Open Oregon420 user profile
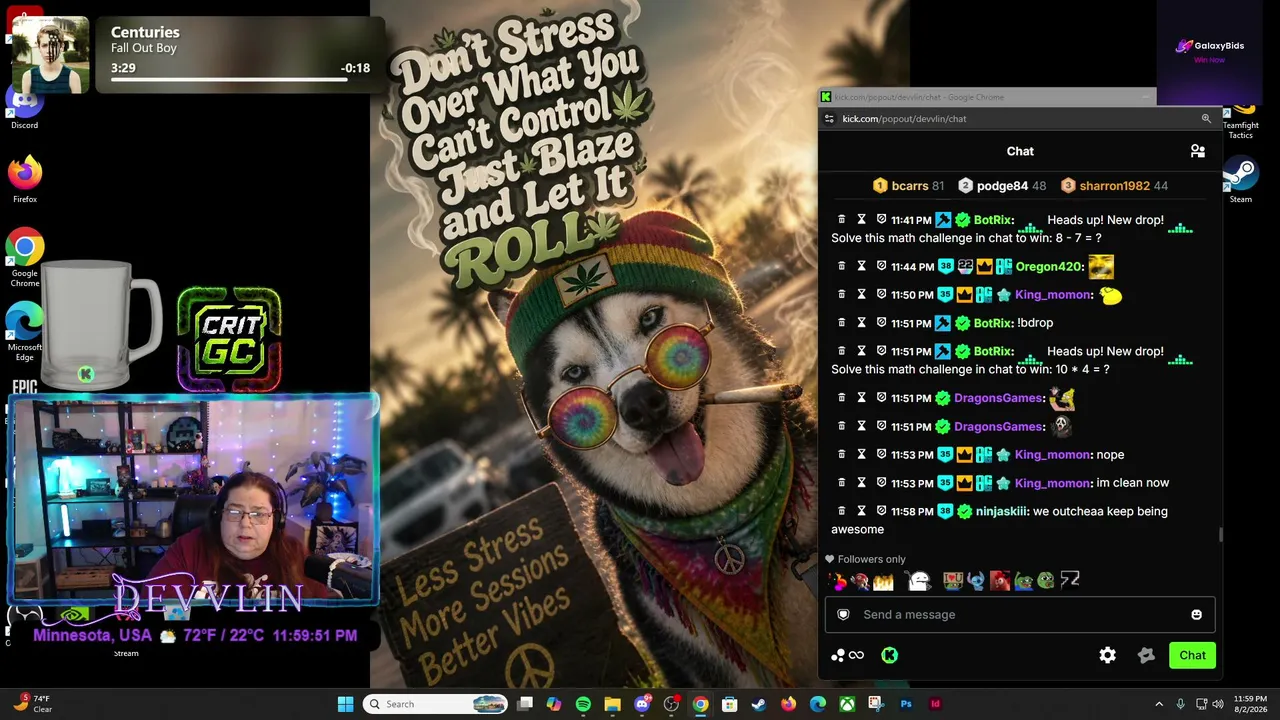This screenshot has height=720, width=1280. pos(1049,267)
